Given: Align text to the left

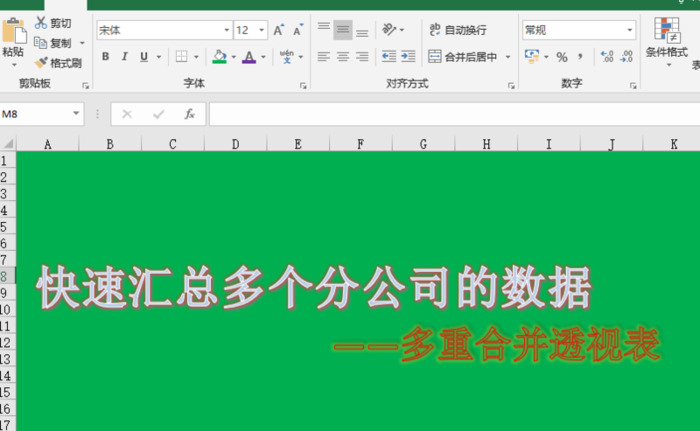Looking at the screenshot, I should pos(324,57).
